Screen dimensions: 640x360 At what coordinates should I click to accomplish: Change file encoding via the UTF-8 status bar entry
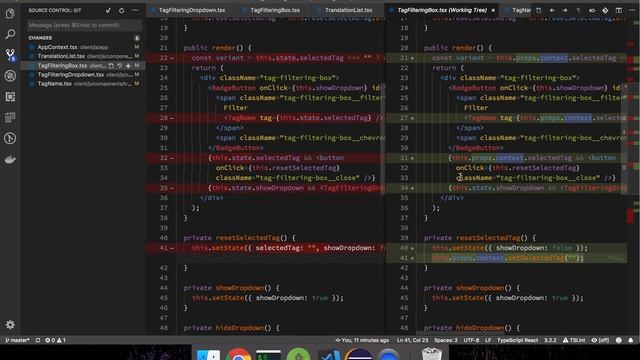pyautogui.click(x=471, y=340)
